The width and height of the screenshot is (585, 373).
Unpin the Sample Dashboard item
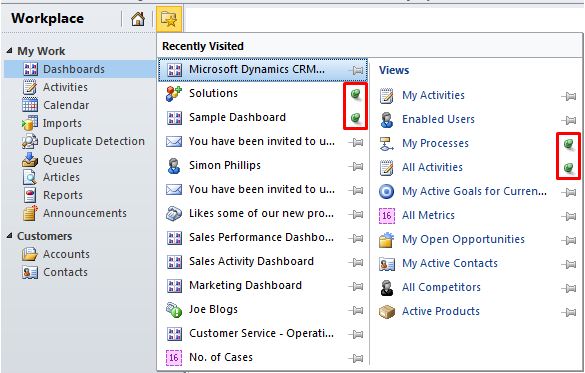[x=356, y=118]
